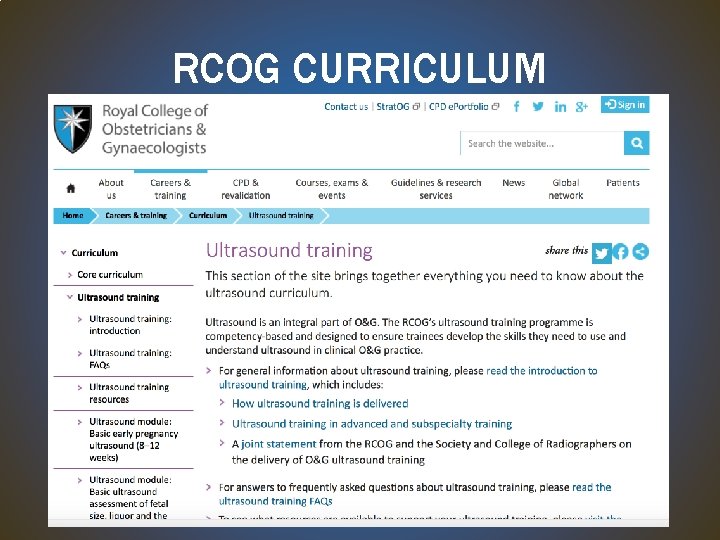Click the search the website field
Viewport: 720px width, 540px height.
(542, 143)
